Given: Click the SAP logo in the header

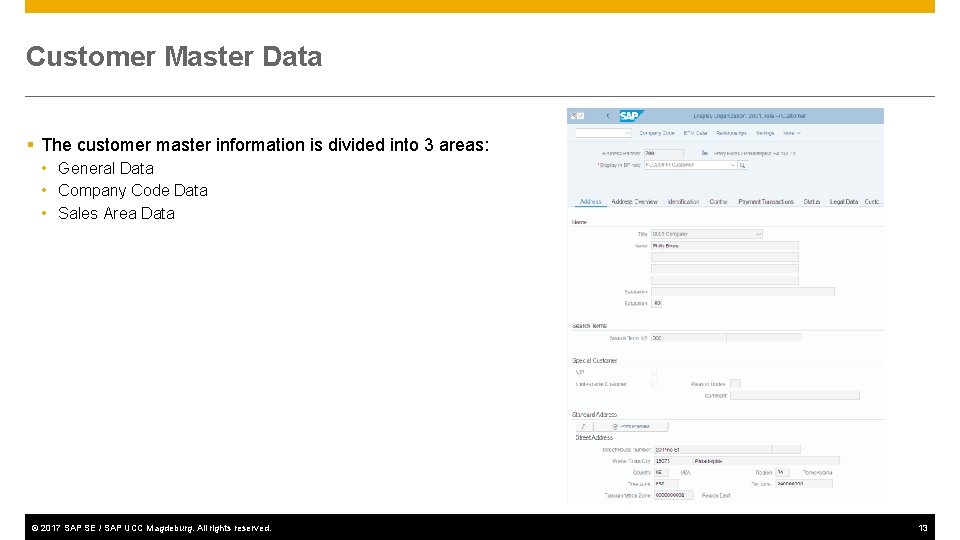Looking at the screenshot, I should point(630,116).
